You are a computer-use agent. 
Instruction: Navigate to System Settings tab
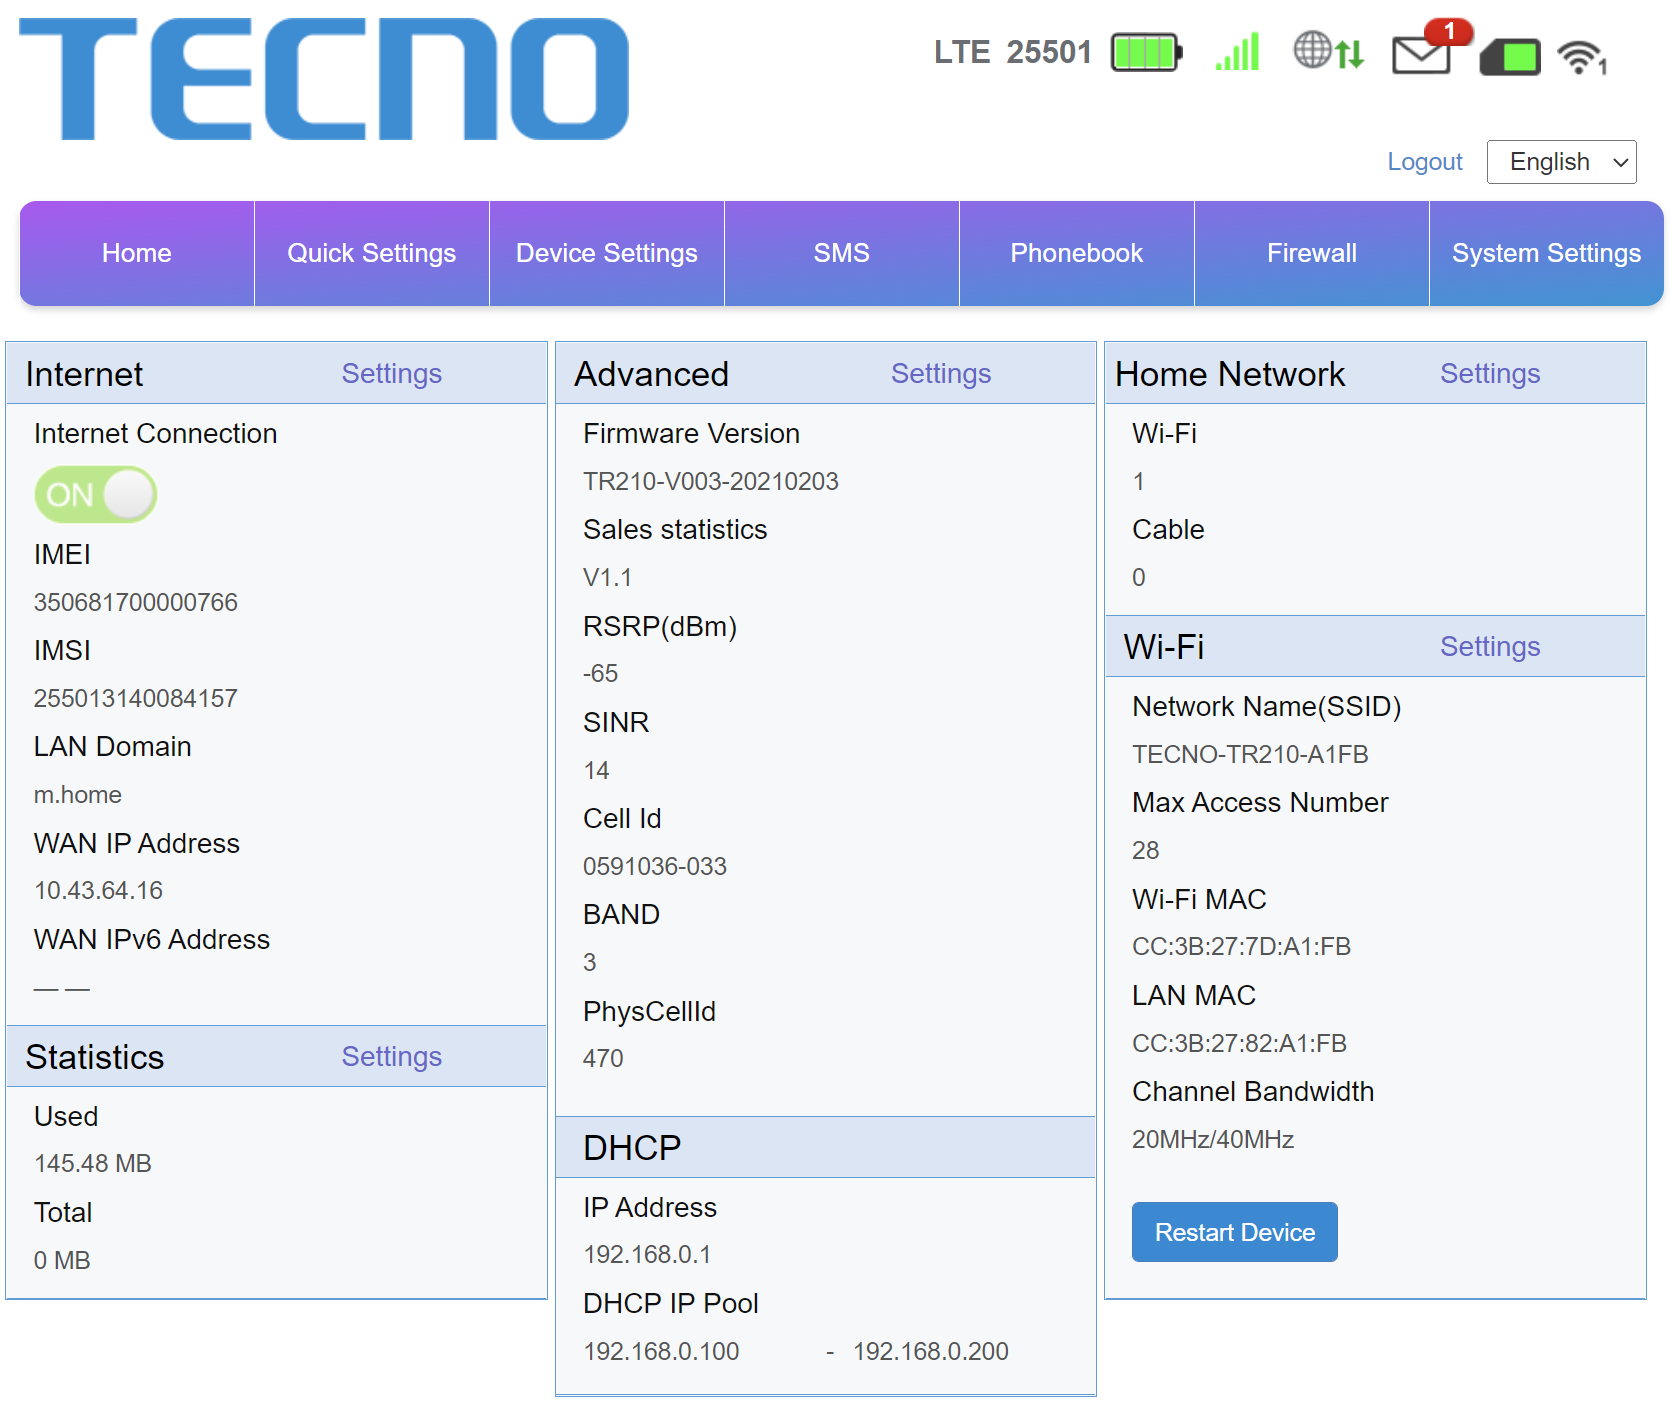1547,253
